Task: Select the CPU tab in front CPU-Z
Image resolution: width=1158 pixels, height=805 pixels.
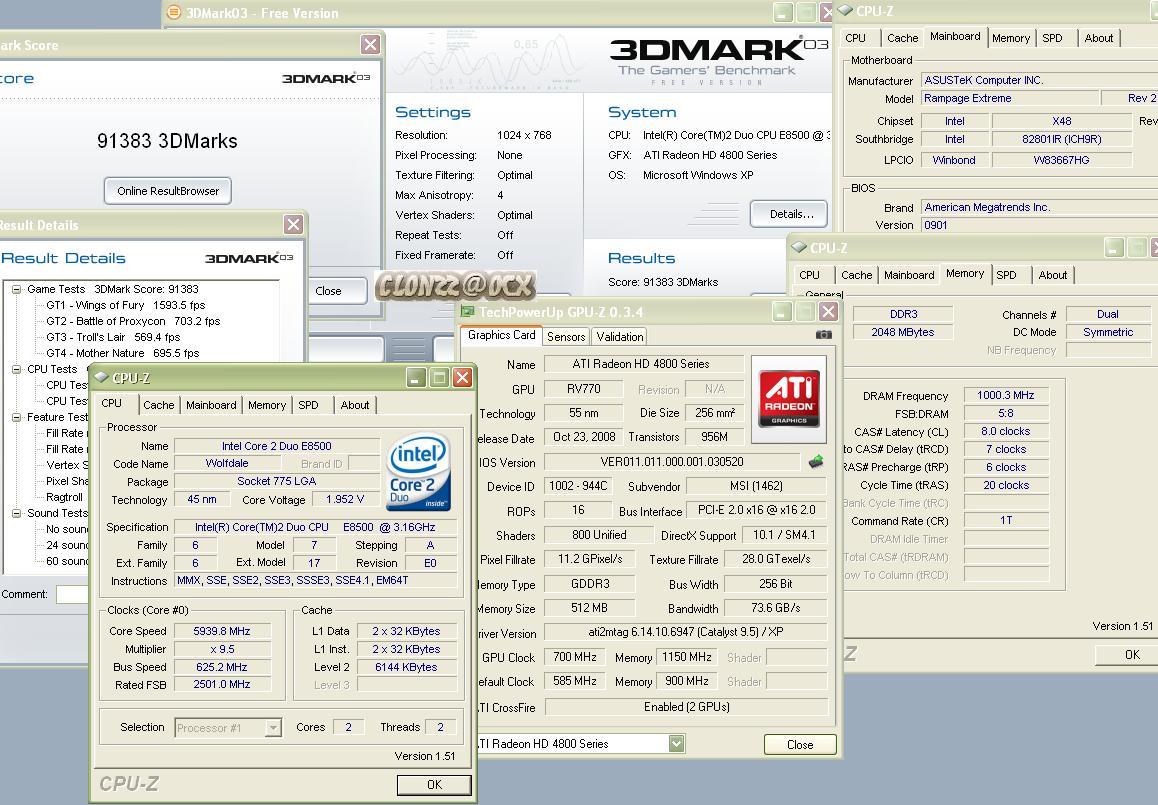Action: coord(112,403)
